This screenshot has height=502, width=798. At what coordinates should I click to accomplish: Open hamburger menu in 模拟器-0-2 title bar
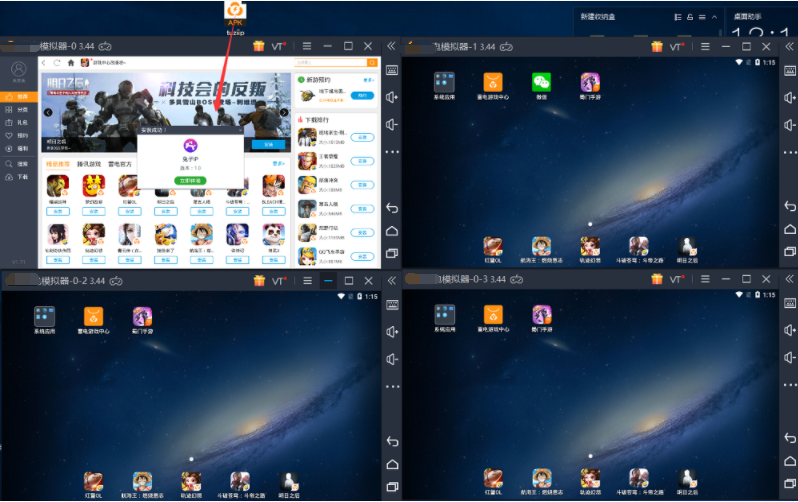pyautogui.click(x=307, y=281)
